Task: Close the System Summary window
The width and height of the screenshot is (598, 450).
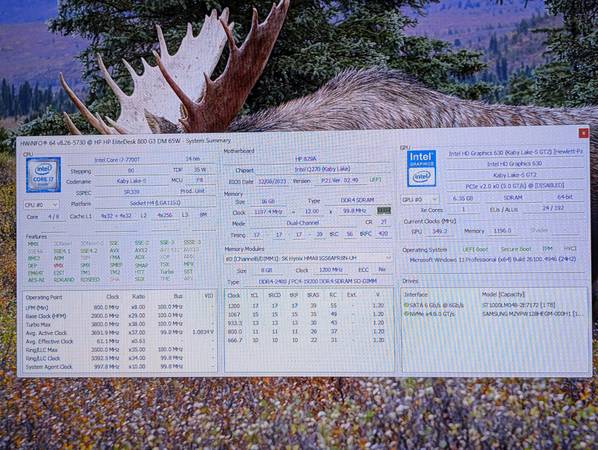Action: click(x=583, y=133)
